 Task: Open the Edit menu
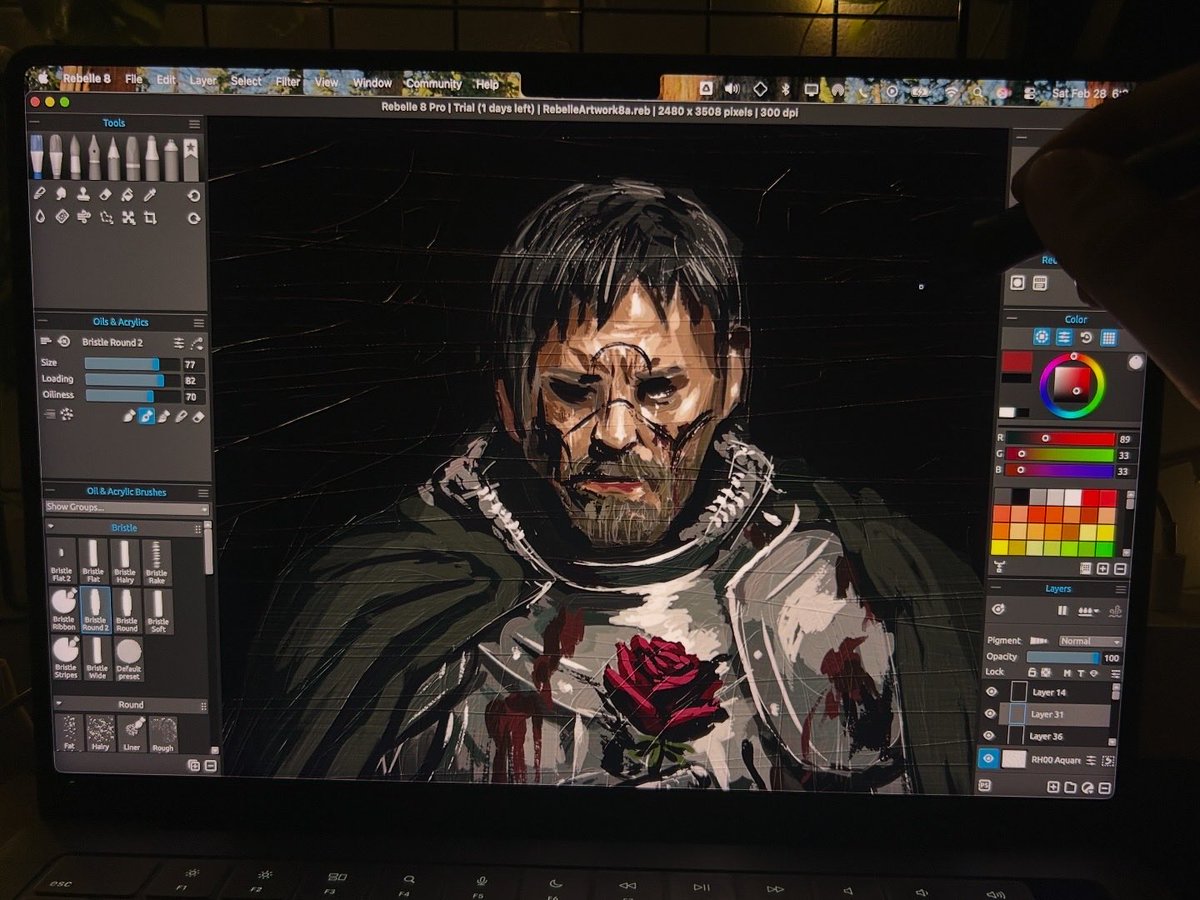click(165, 80)
